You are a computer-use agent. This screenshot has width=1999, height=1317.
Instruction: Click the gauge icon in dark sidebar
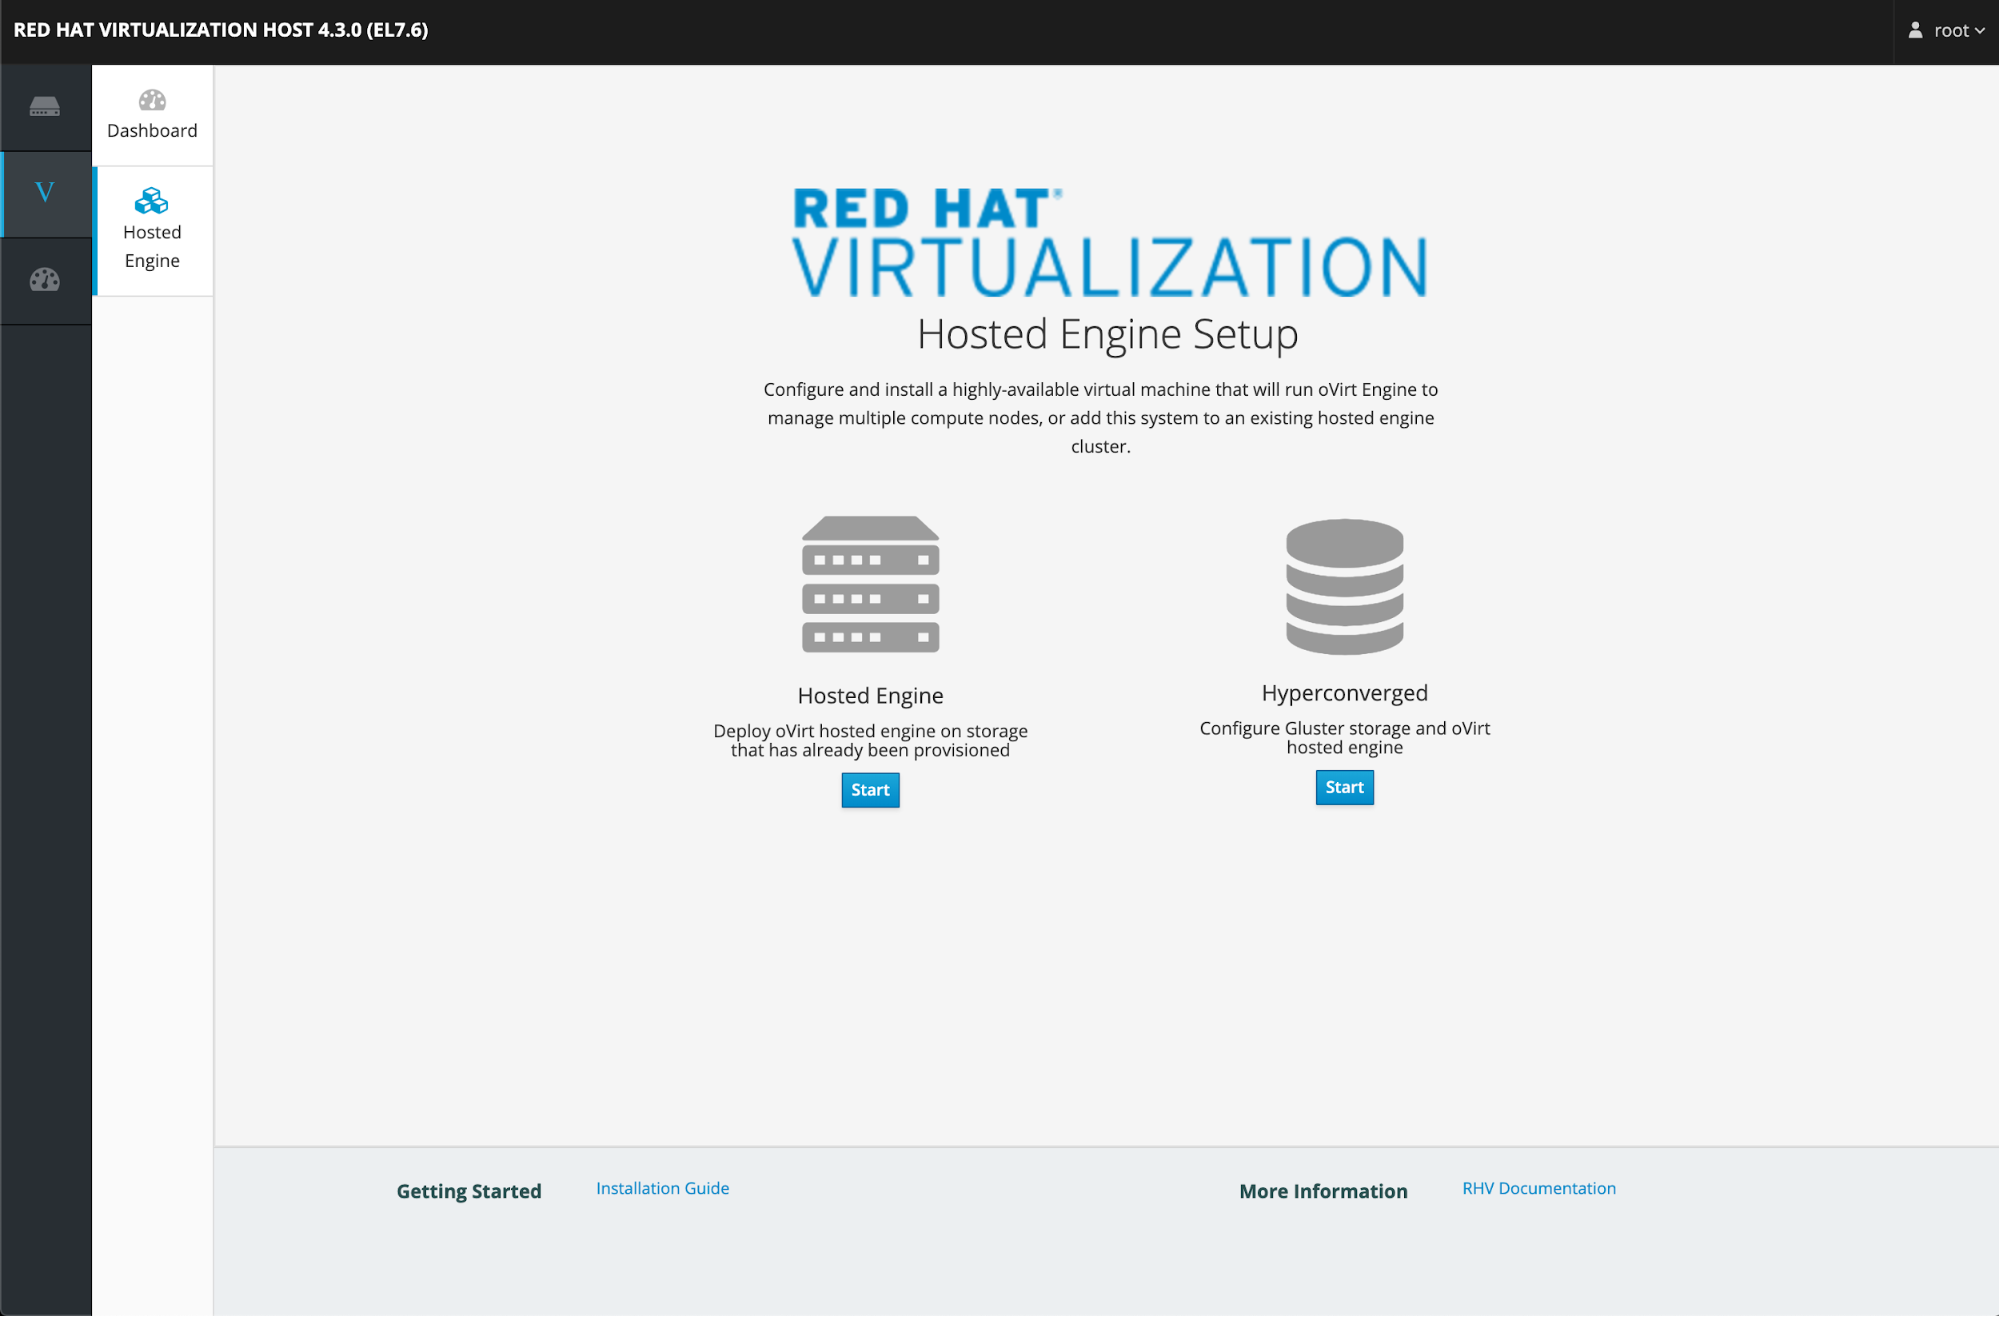pos(45,280)
